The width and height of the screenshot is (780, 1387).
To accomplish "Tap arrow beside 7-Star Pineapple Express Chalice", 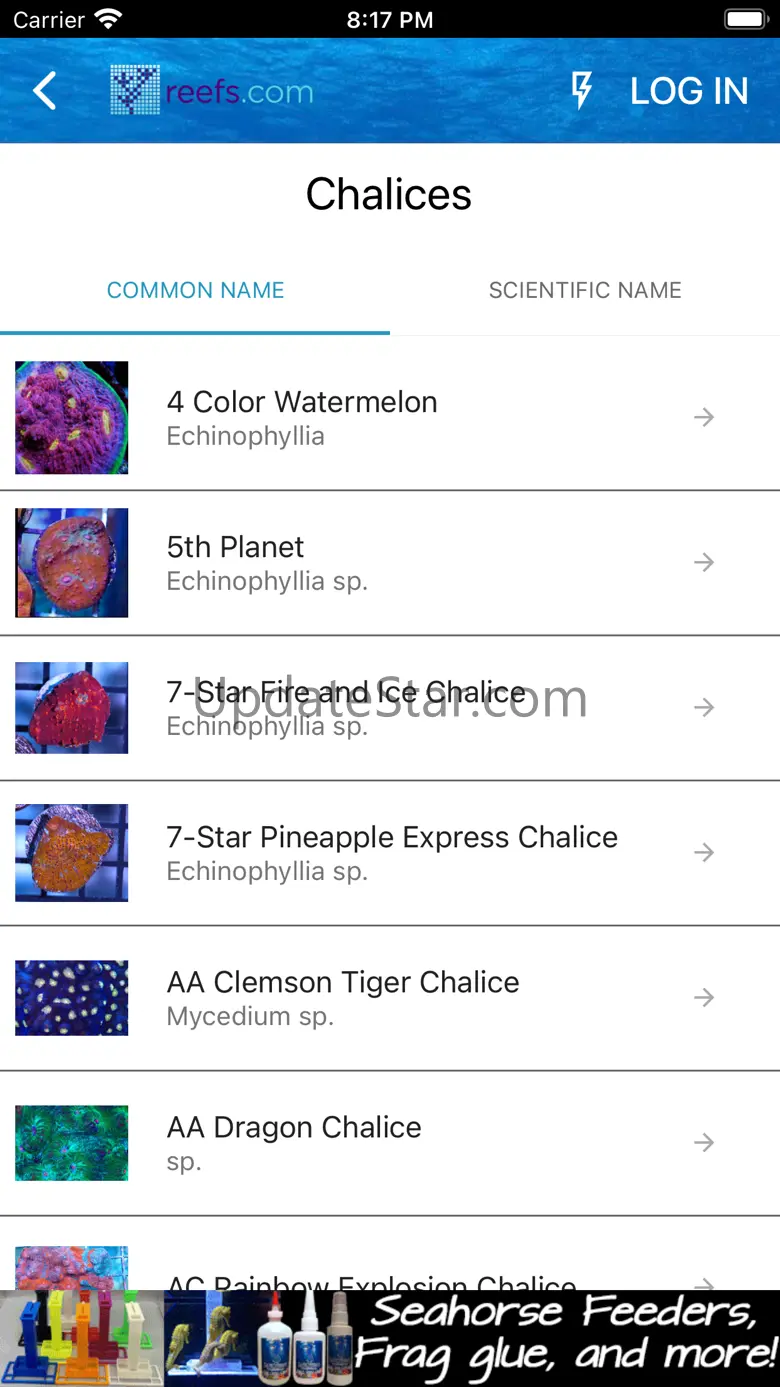I will pyautogui.click(x=704, y=852).
